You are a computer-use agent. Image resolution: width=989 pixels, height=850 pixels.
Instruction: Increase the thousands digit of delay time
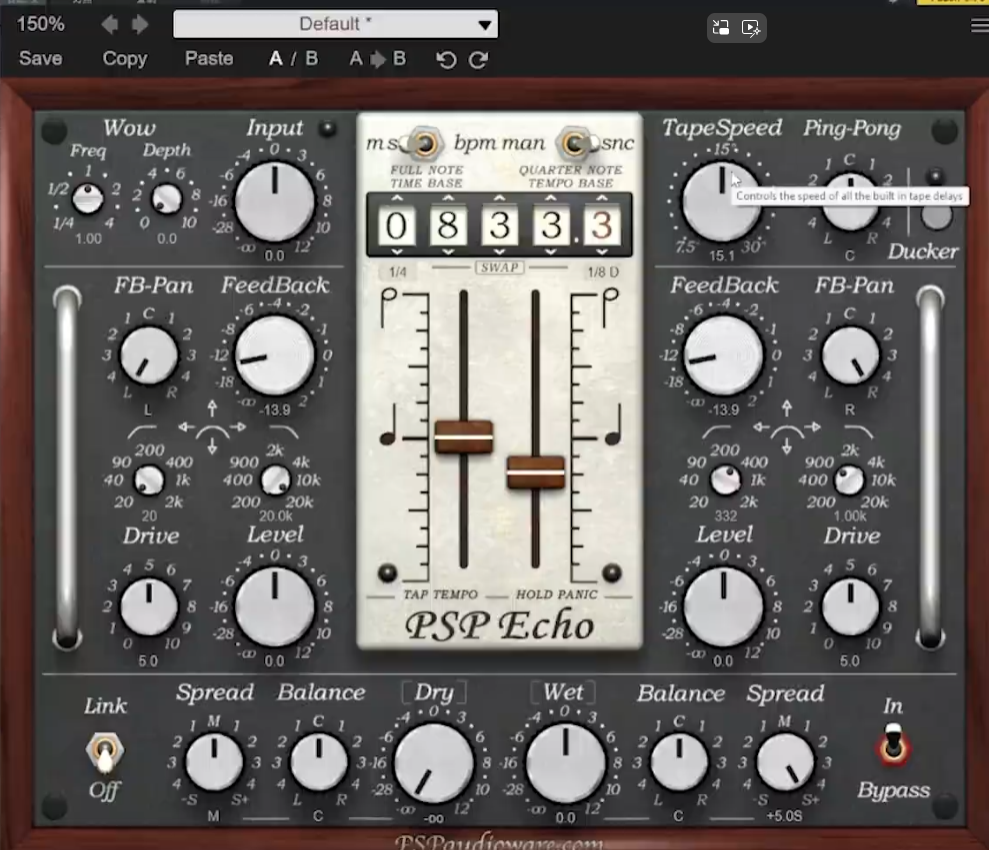(397, 198)
